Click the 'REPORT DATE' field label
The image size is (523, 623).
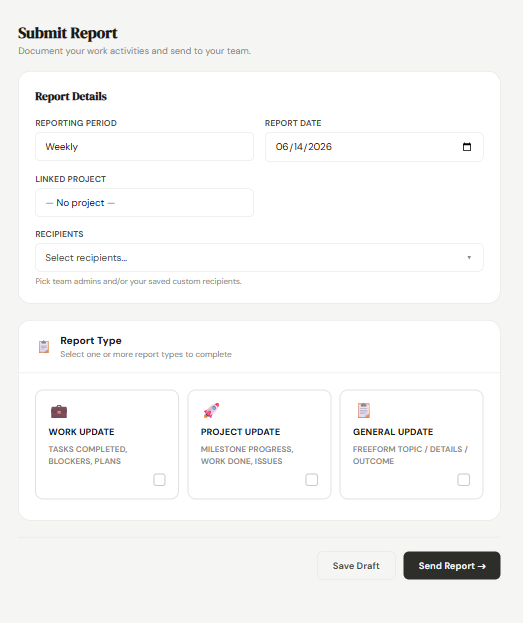293,123
